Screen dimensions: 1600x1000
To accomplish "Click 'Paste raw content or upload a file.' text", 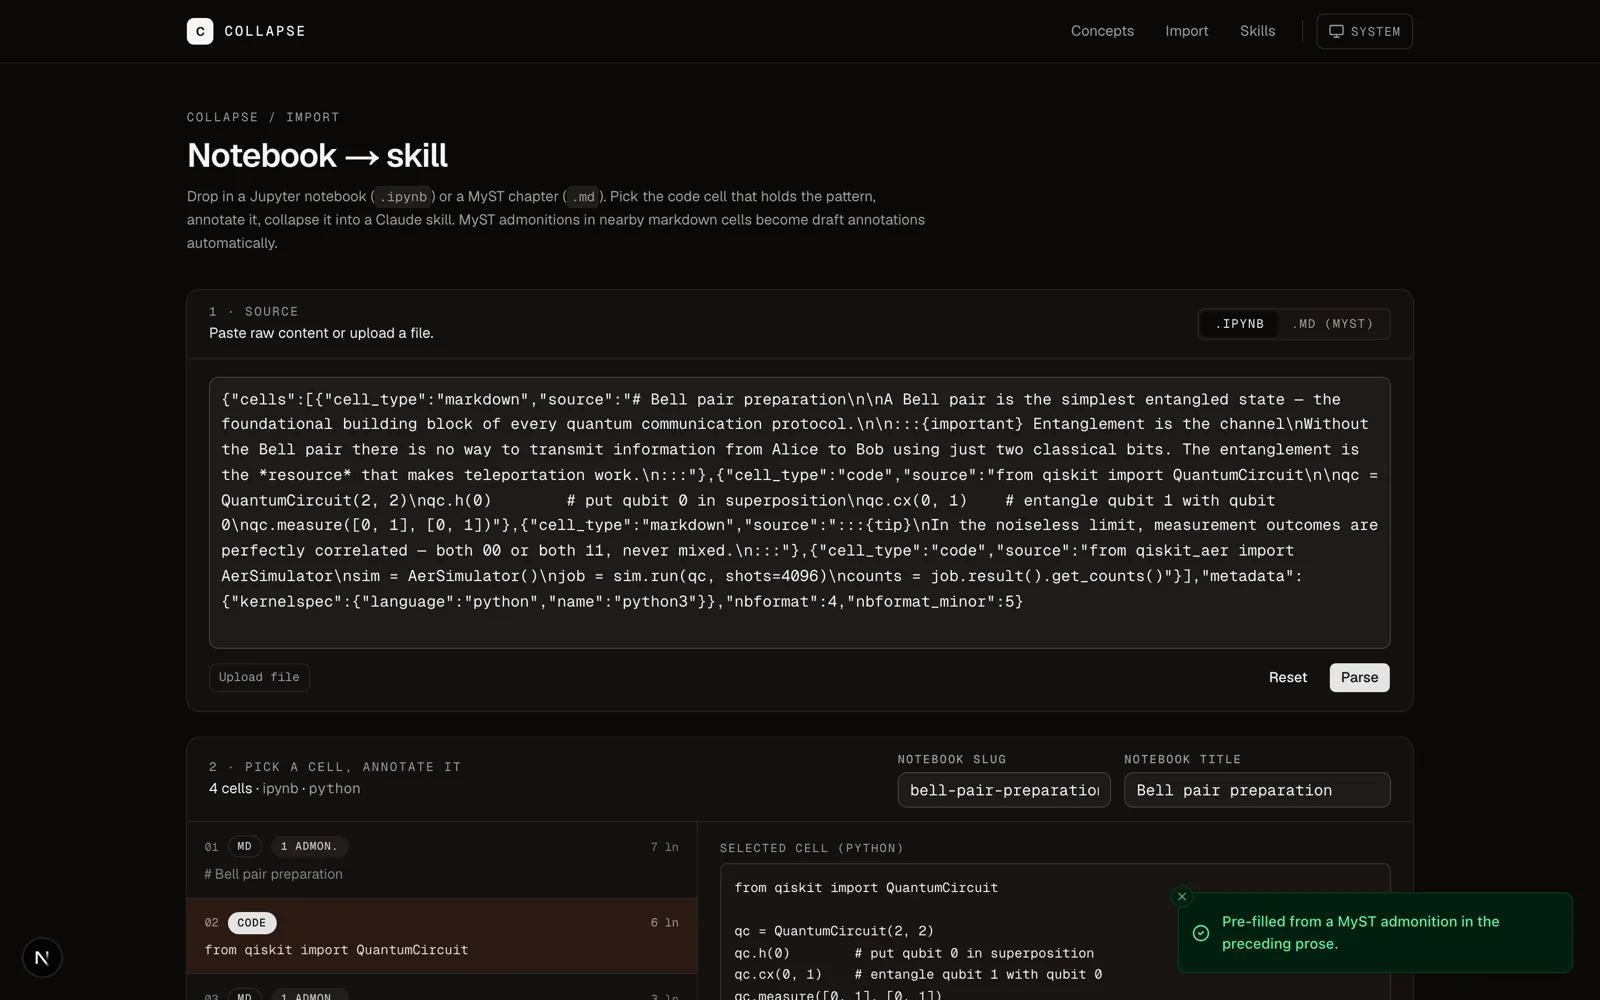I will point(321,333).
